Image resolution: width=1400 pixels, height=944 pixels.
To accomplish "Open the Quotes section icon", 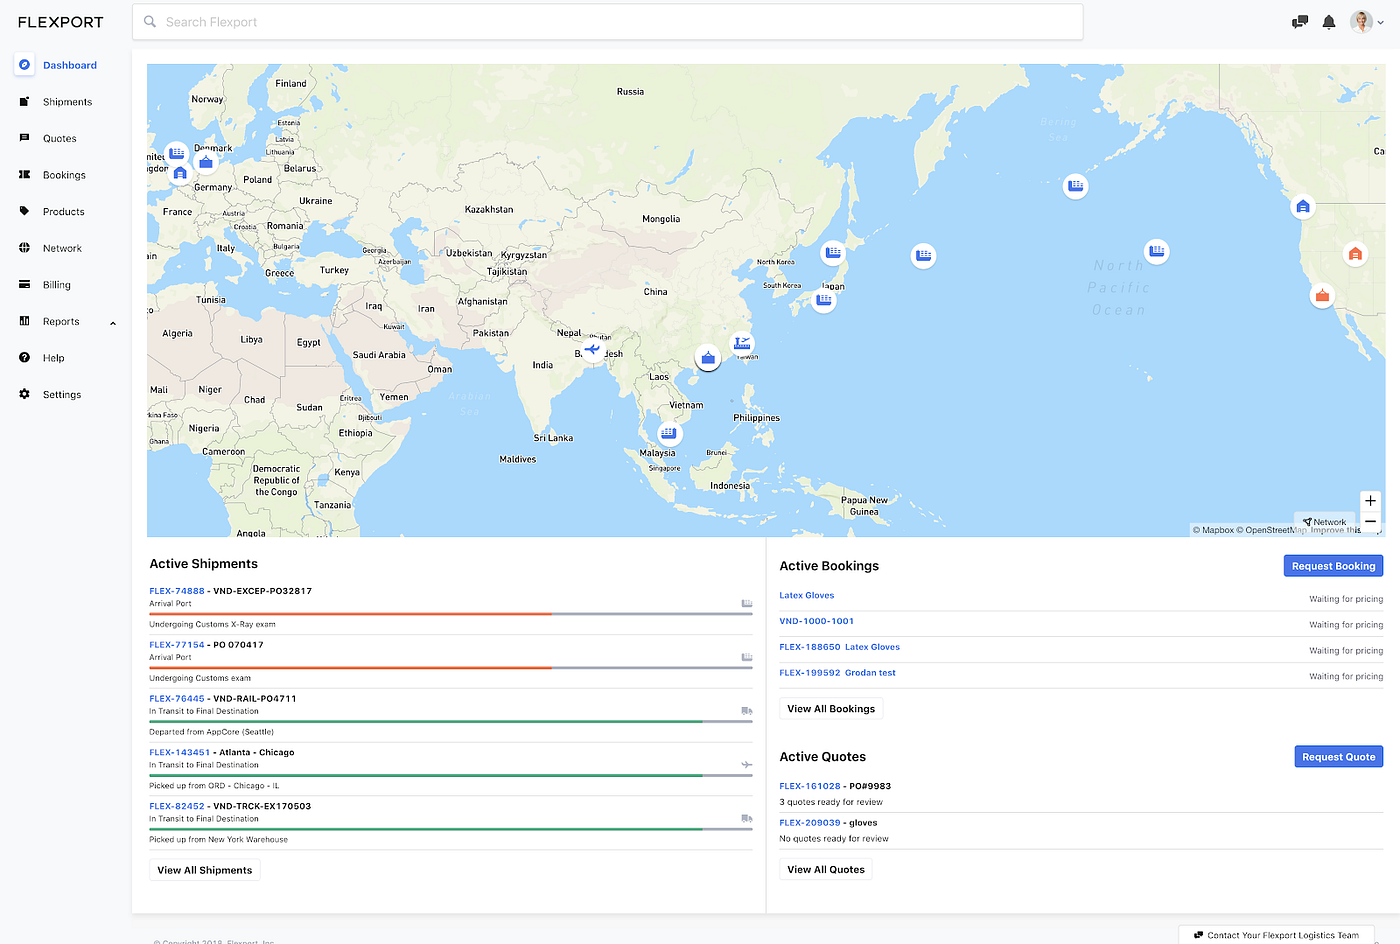I will (23, 138).
